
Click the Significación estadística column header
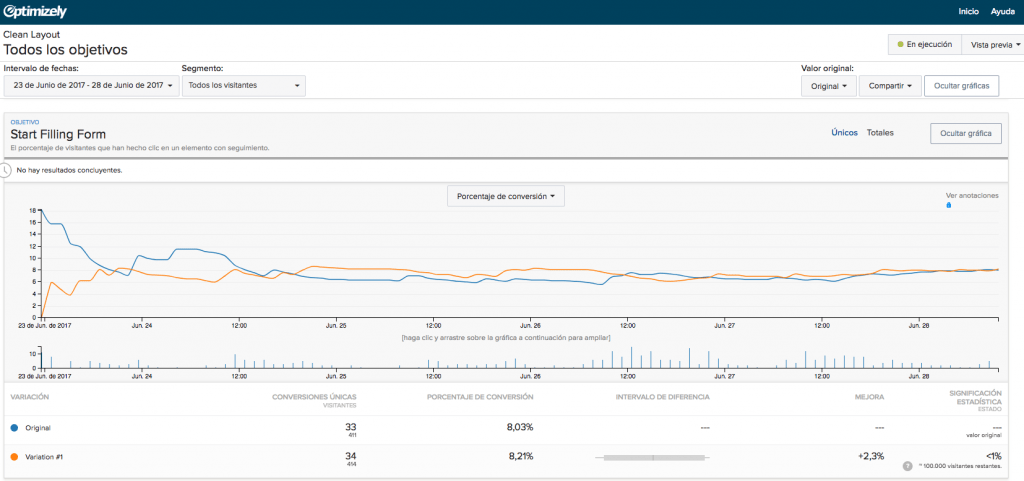point(975,397)
